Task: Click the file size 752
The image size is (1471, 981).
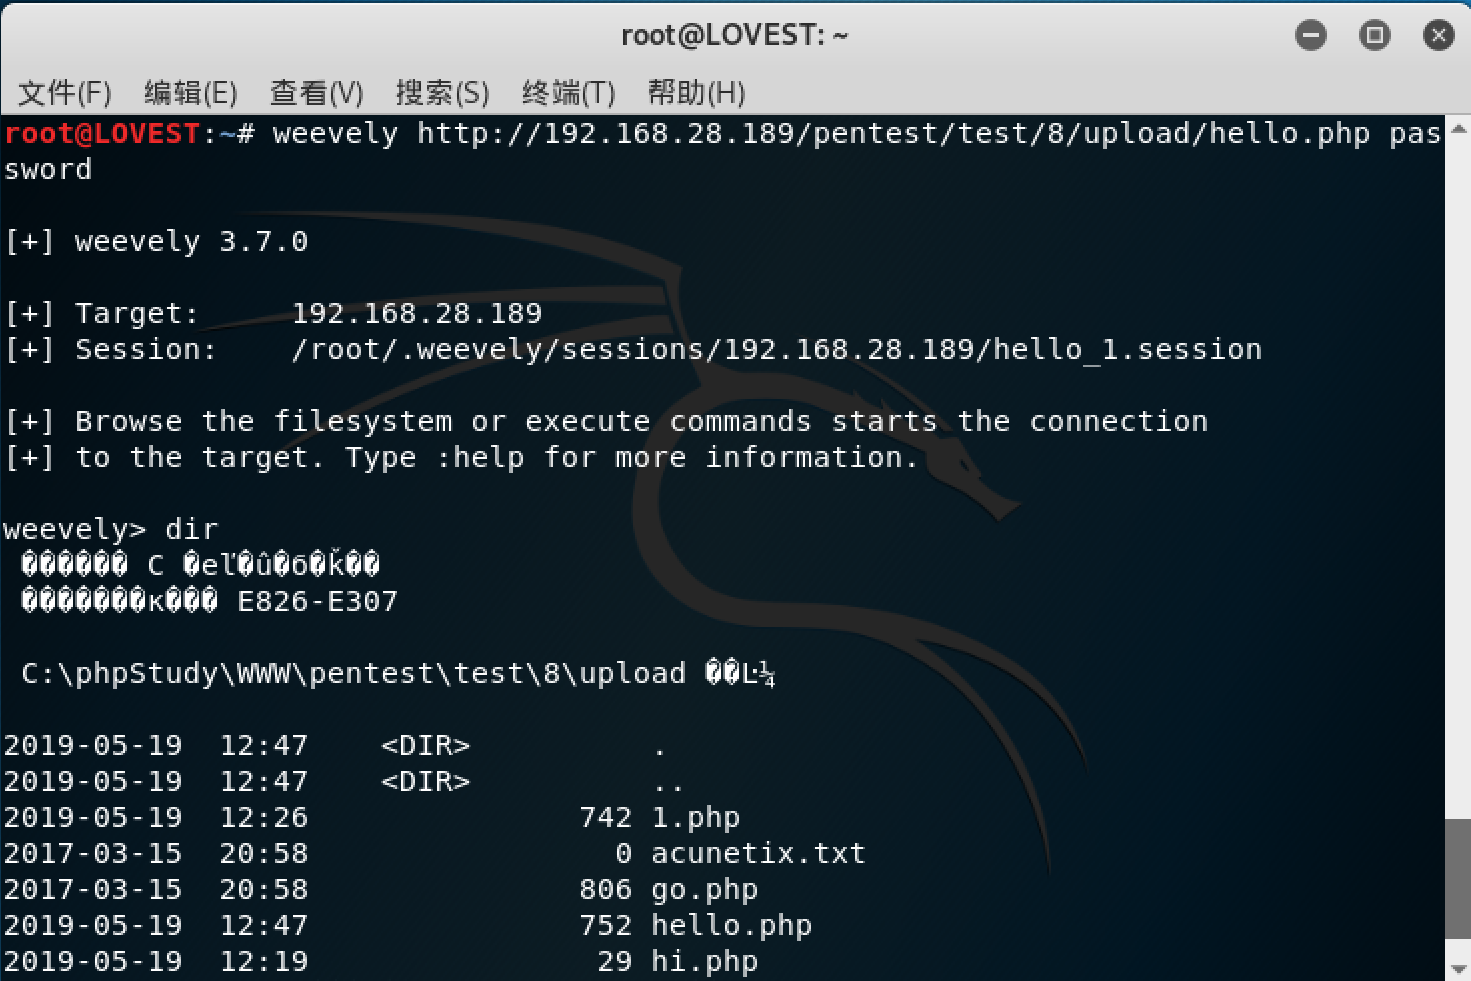Action: (x=606, y=926)
